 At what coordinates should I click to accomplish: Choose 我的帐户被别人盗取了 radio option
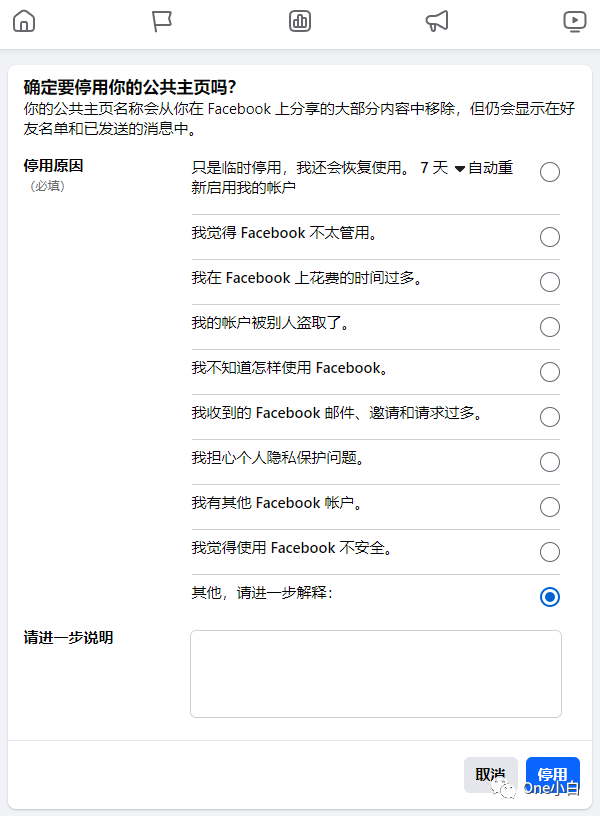tap(550, 327)
